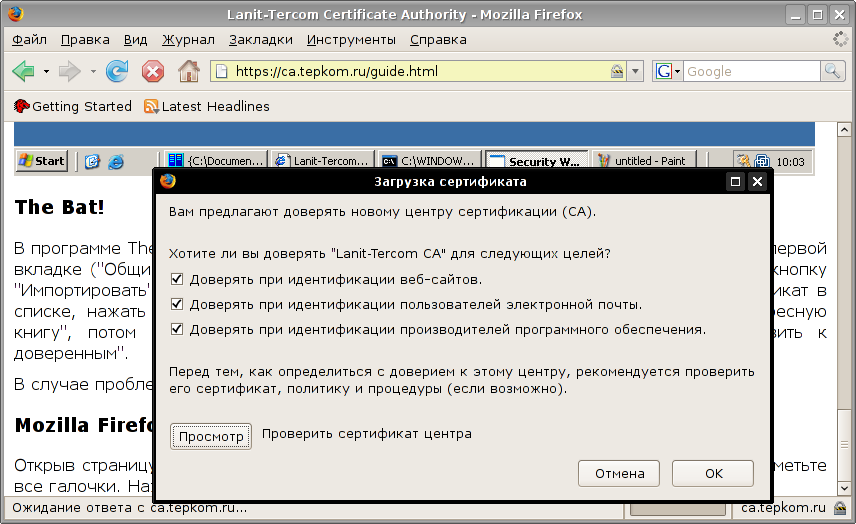Open the Инструменты menu
Screen dimensions: 856x524
click(351, 40)
